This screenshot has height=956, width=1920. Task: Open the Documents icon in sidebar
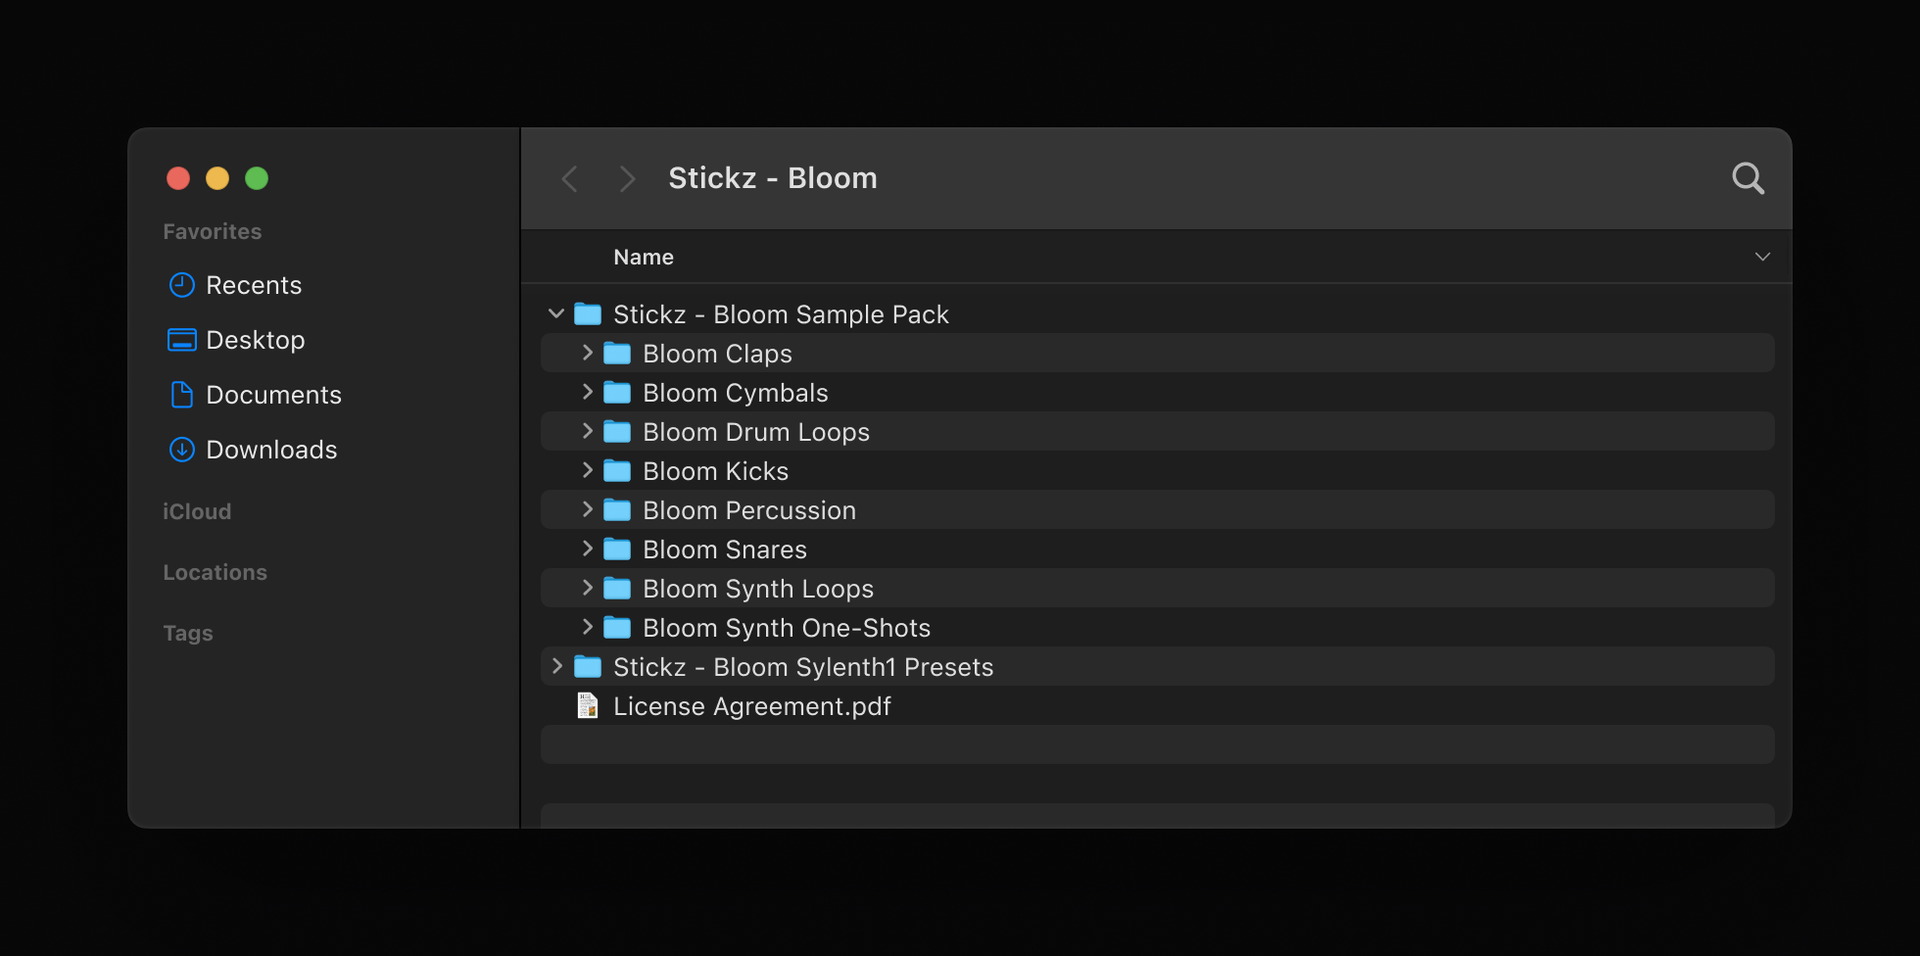pyautogui.click(x=181, y=395)
